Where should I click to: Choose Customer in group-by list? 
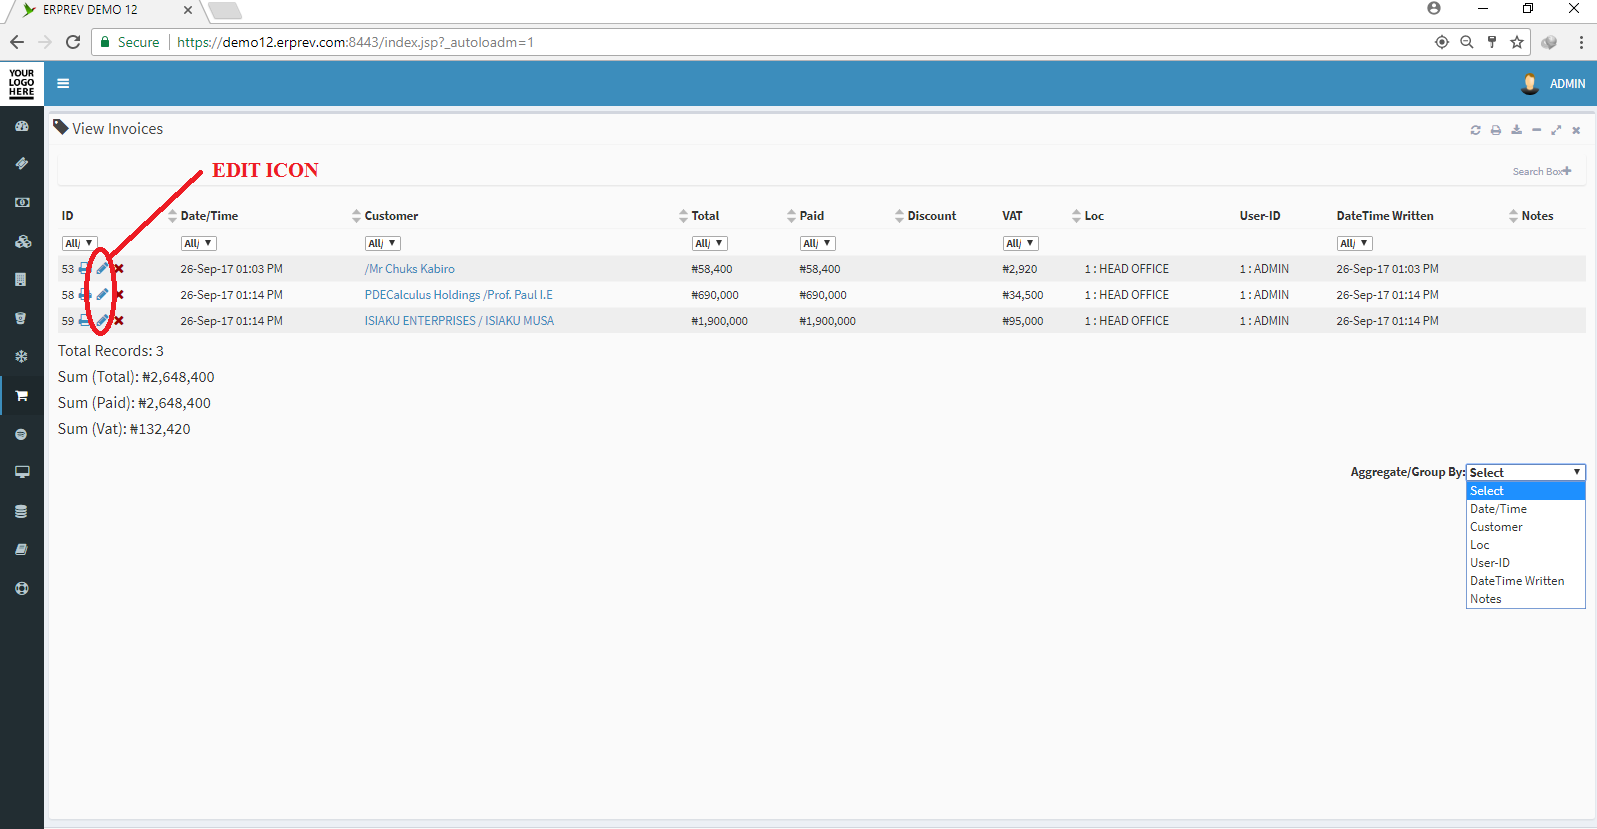[1525, 527]
